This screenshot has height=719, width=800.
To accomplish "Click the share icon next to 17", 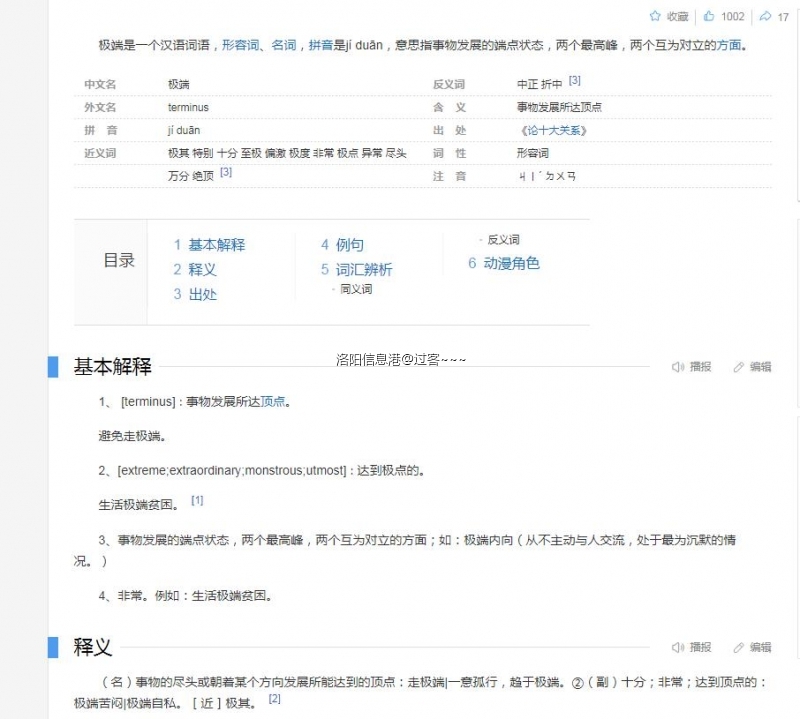I will coord(764,16).
